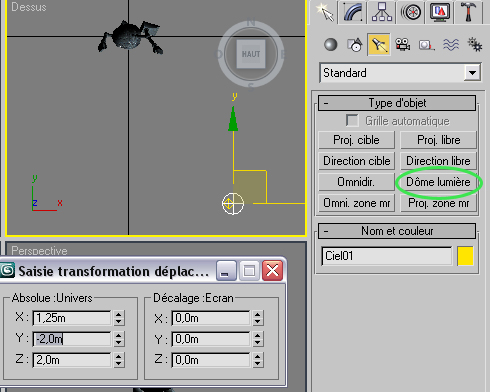Open the Display panel tab
The image size is (490, 392).
click(439, 12)
